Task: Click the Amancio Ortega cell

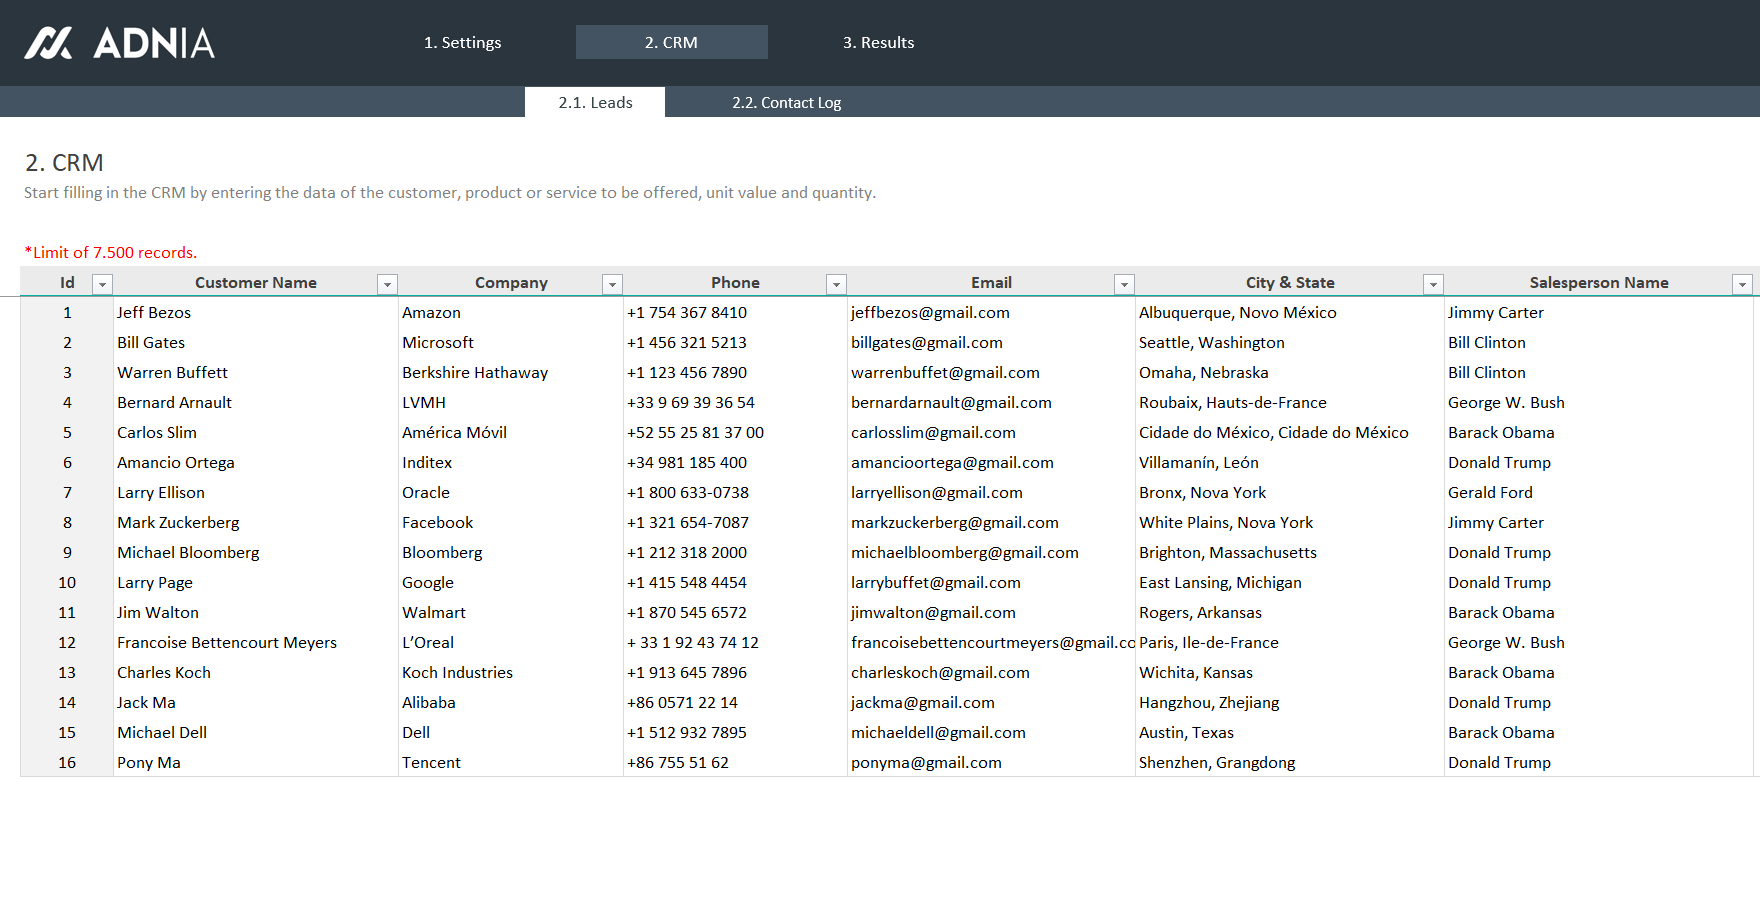Action: tap(256, 462)
